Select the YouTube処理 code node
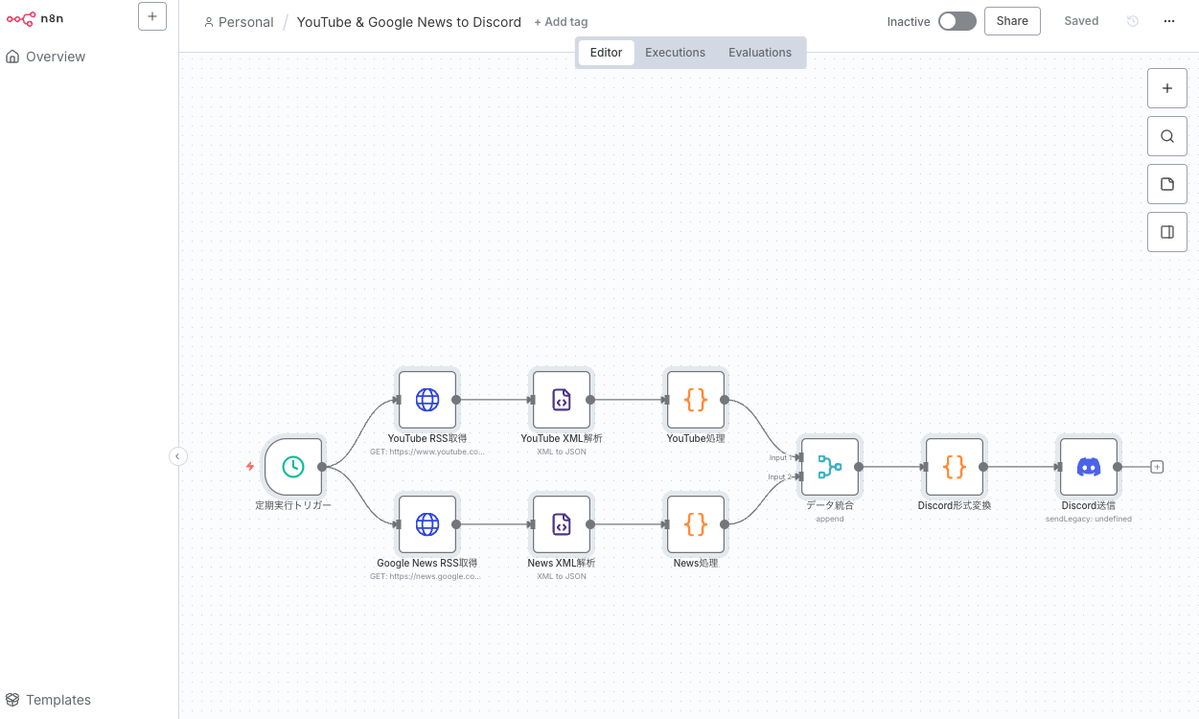The height and width of the screenshot is (719, 1199). coord(695,399)
